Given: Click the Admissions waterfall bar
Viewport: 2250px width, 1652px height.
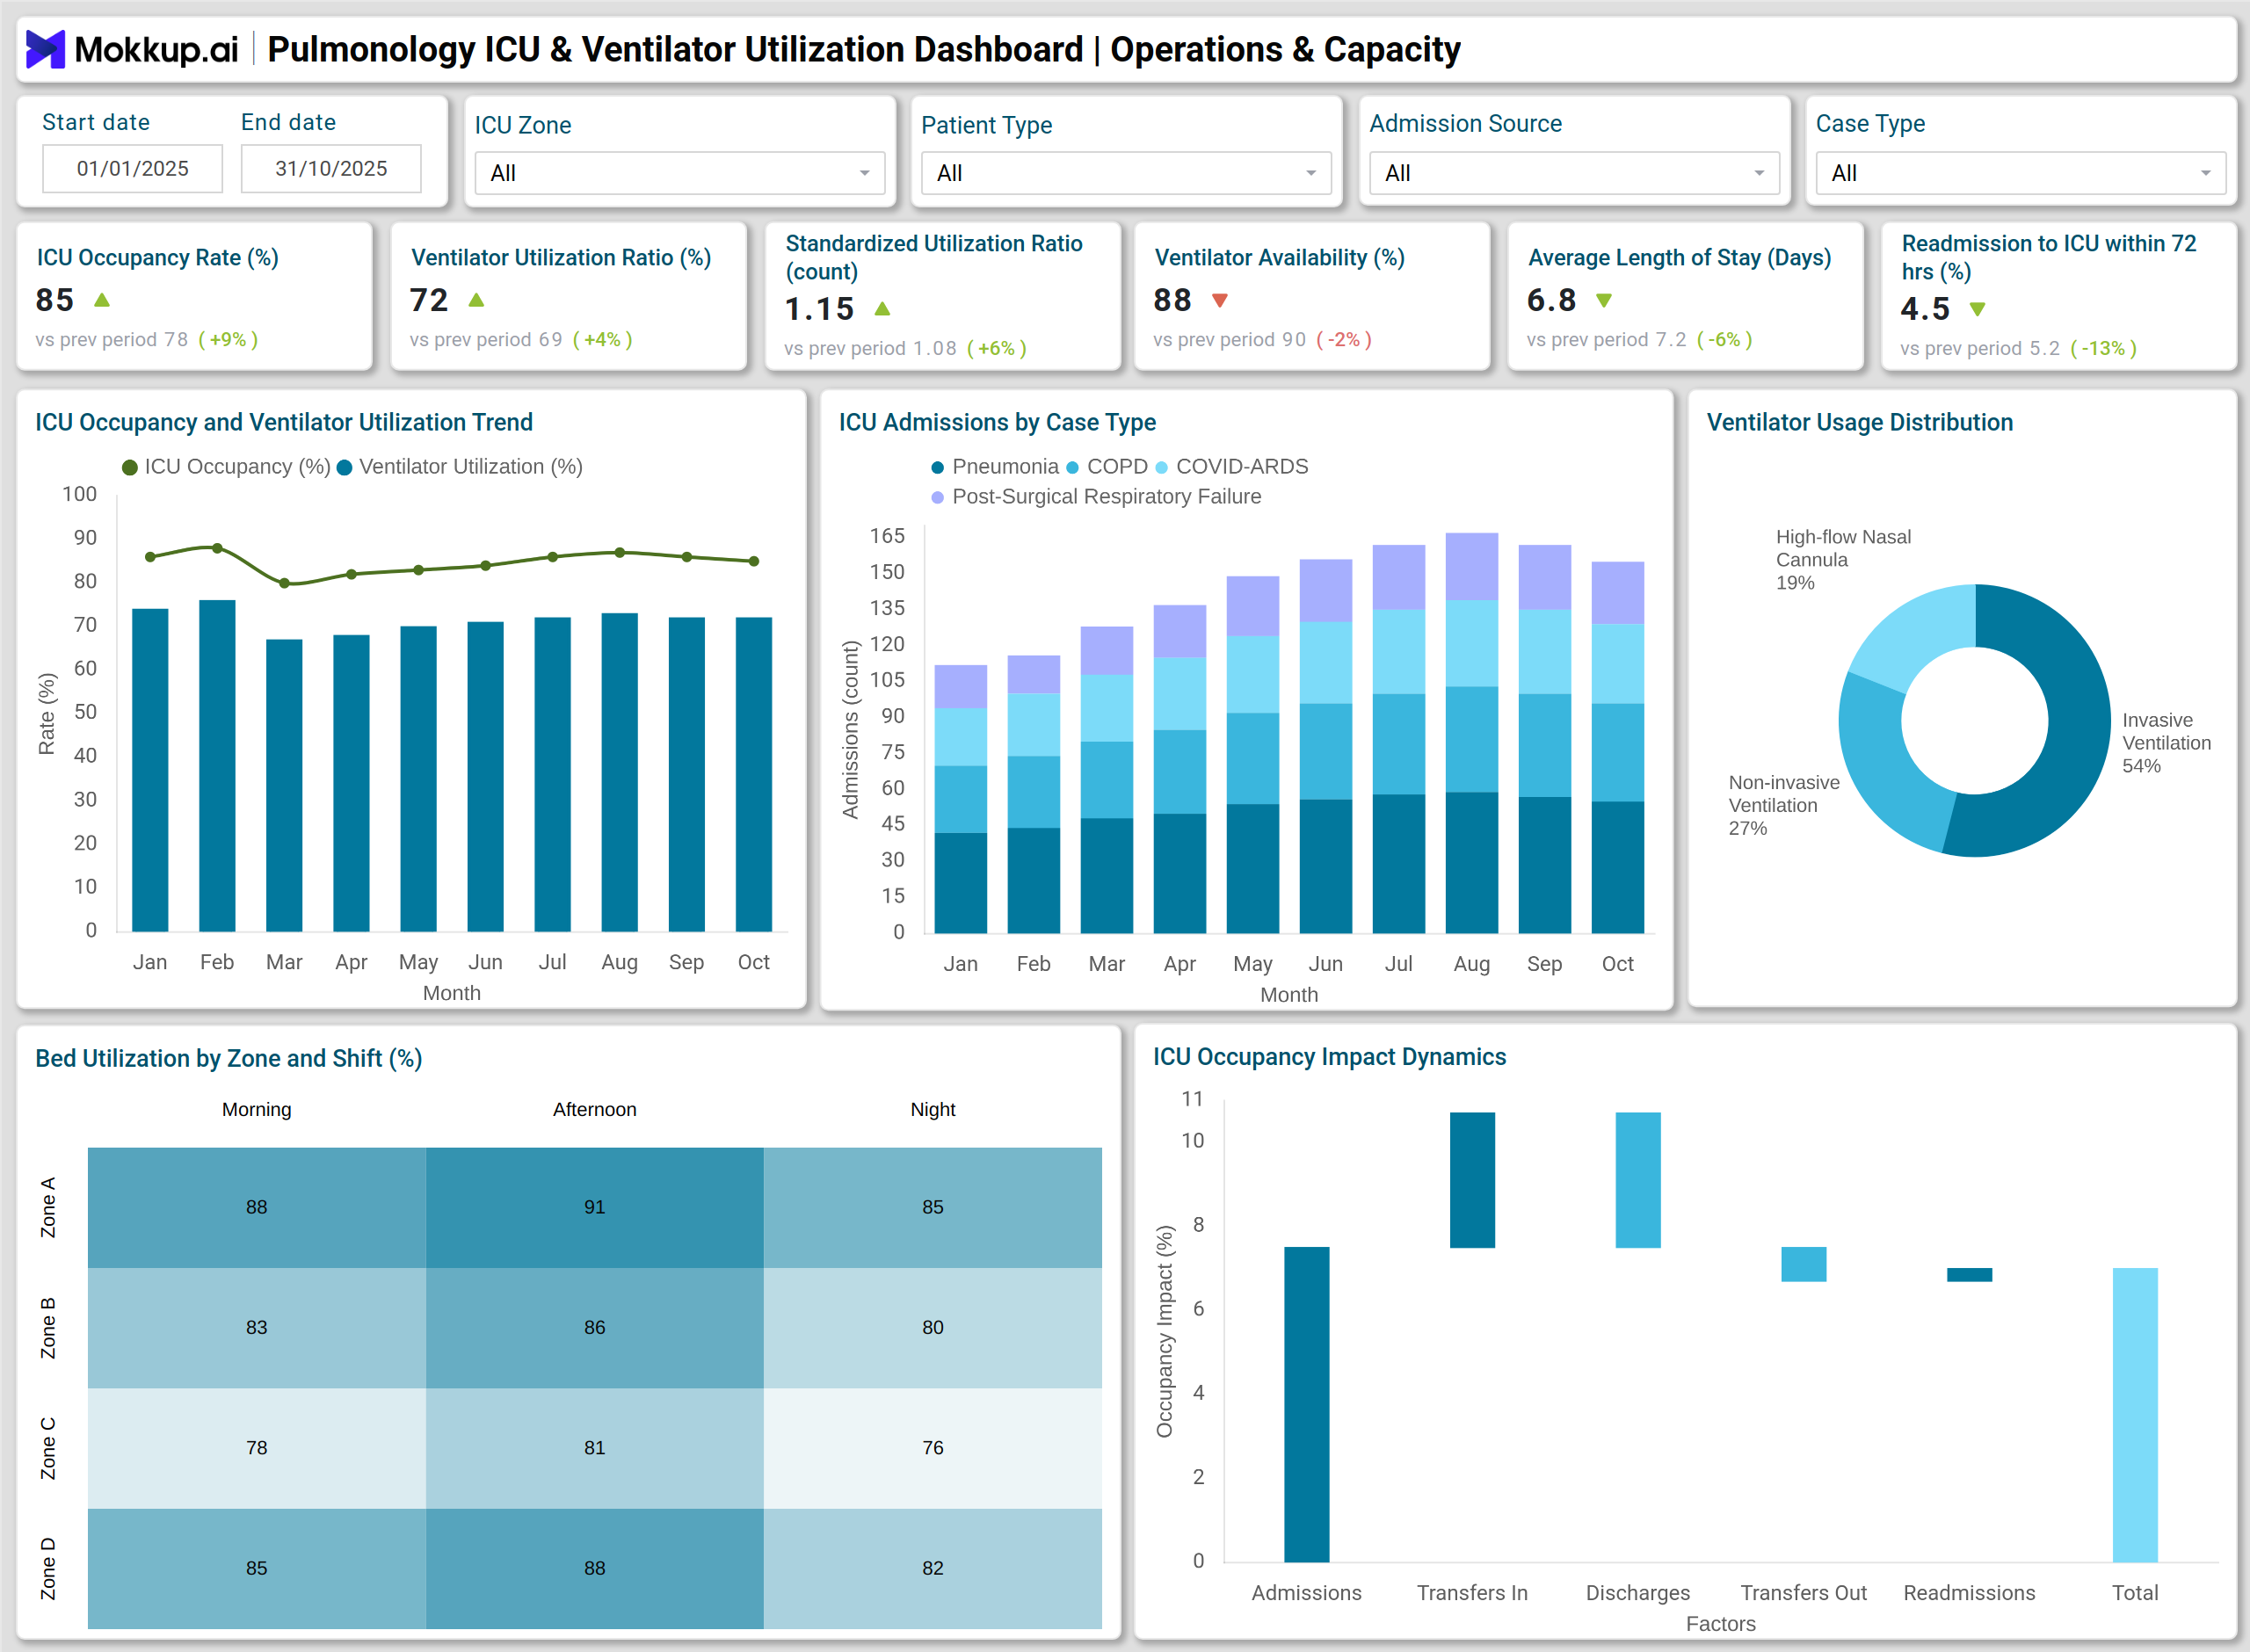Looking at the screenshot, I should (1306, 1404).
